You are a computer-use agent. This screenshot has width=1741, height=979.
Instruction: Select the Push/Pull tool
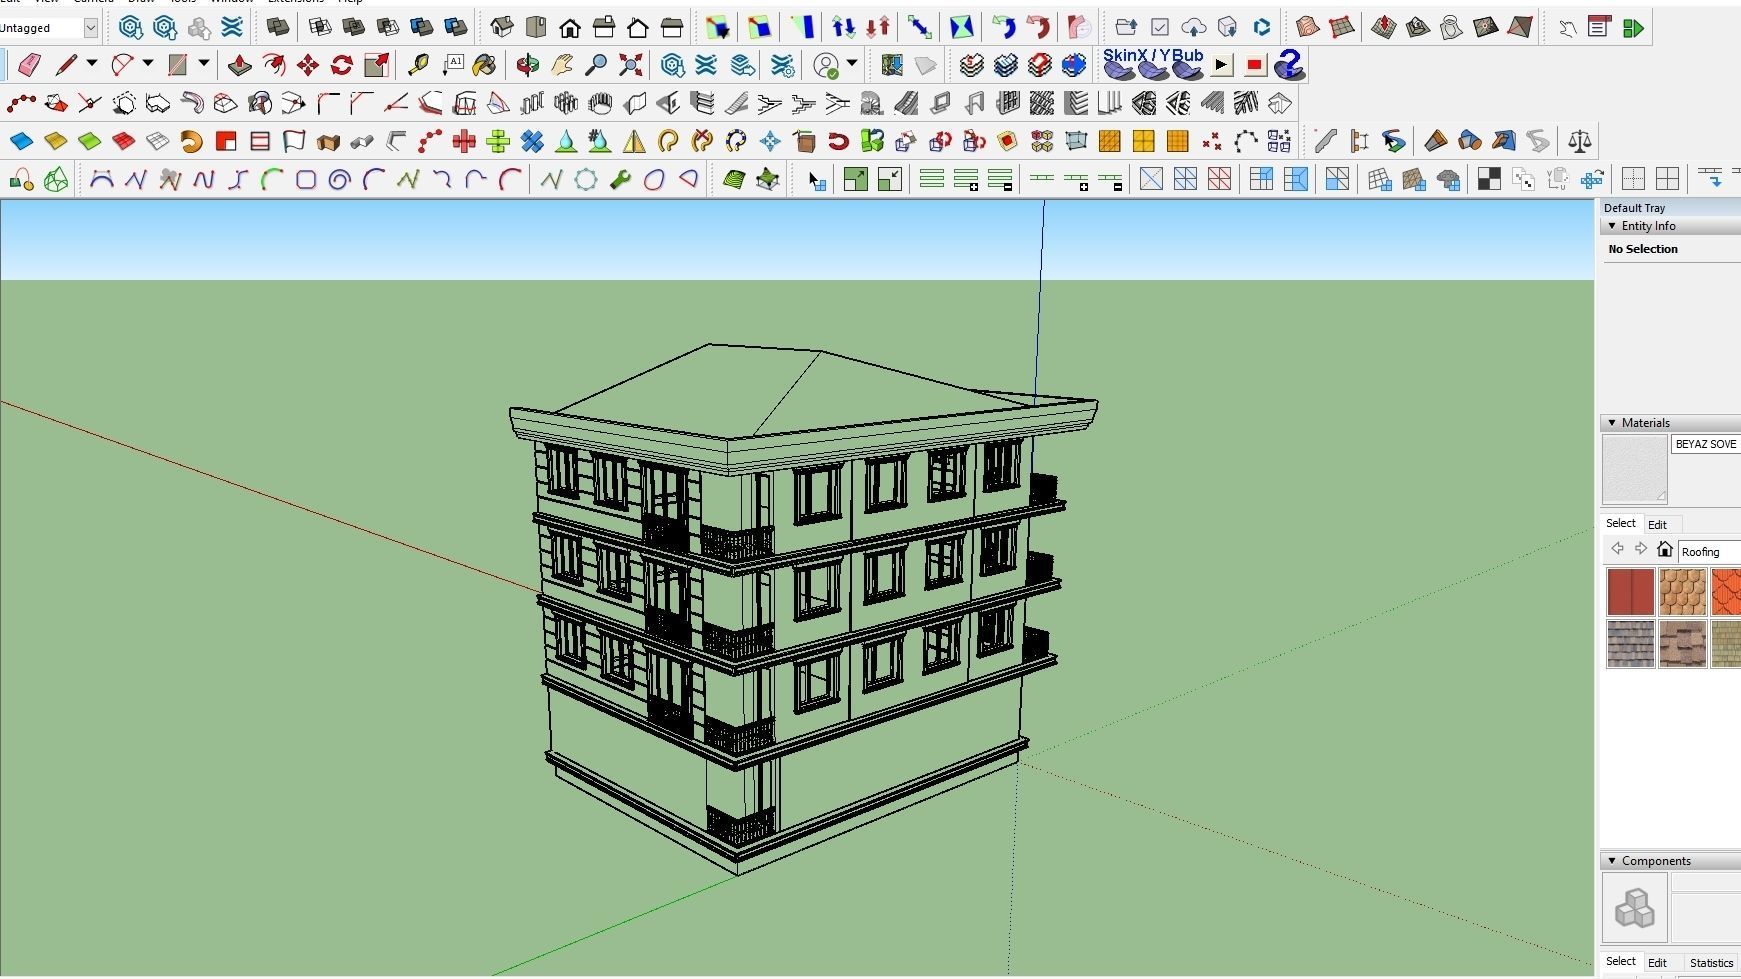[x=240, y=66]
